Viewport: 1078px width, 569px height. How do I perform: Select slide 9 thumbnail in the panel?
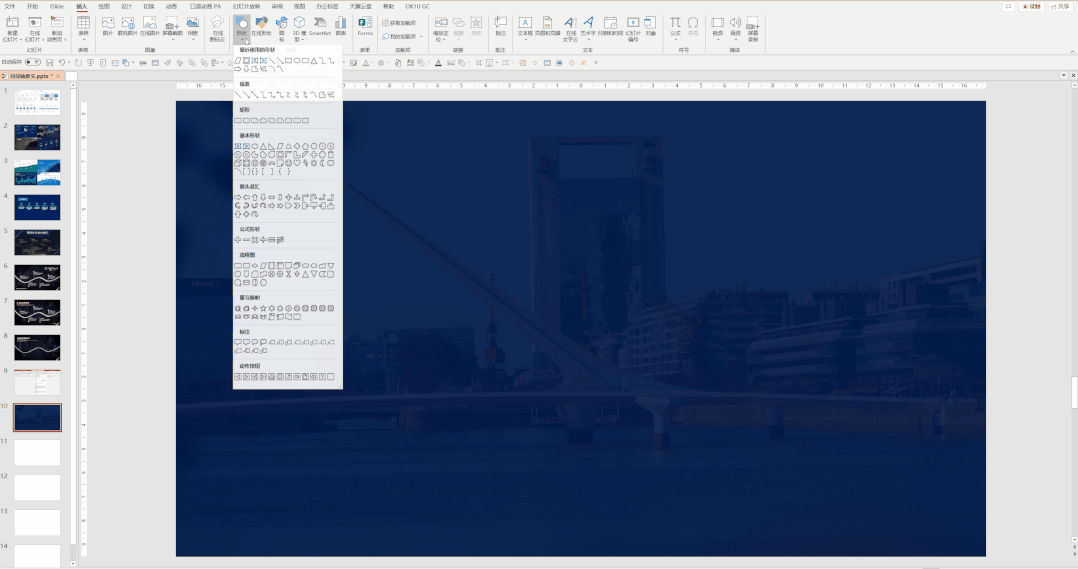[x=37, y=381]
